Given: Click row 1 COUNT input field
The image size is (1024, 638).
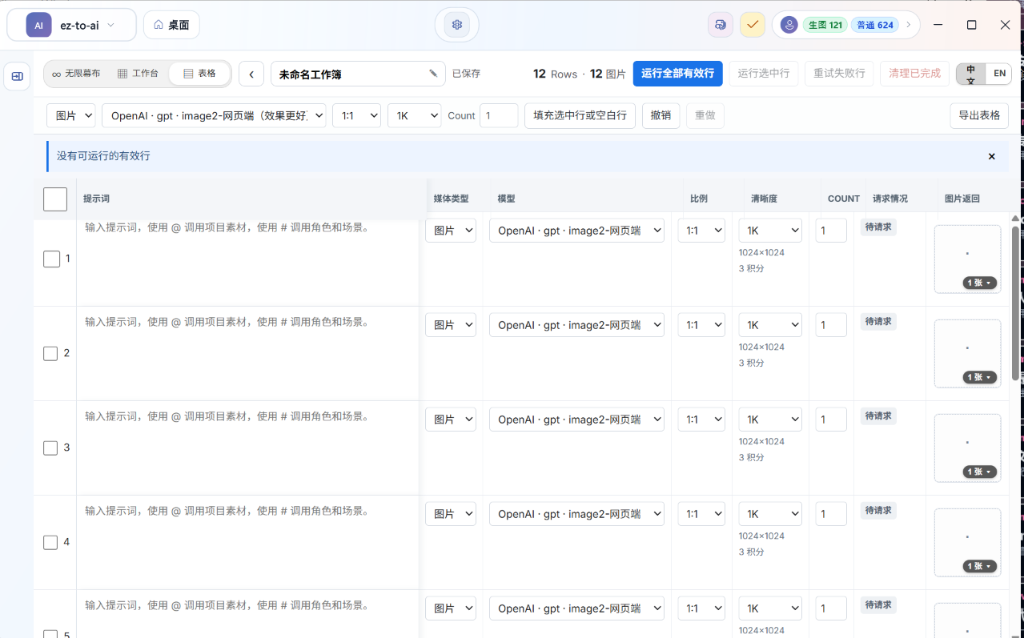Looking at the screenshot, I should tap(831, 231).
